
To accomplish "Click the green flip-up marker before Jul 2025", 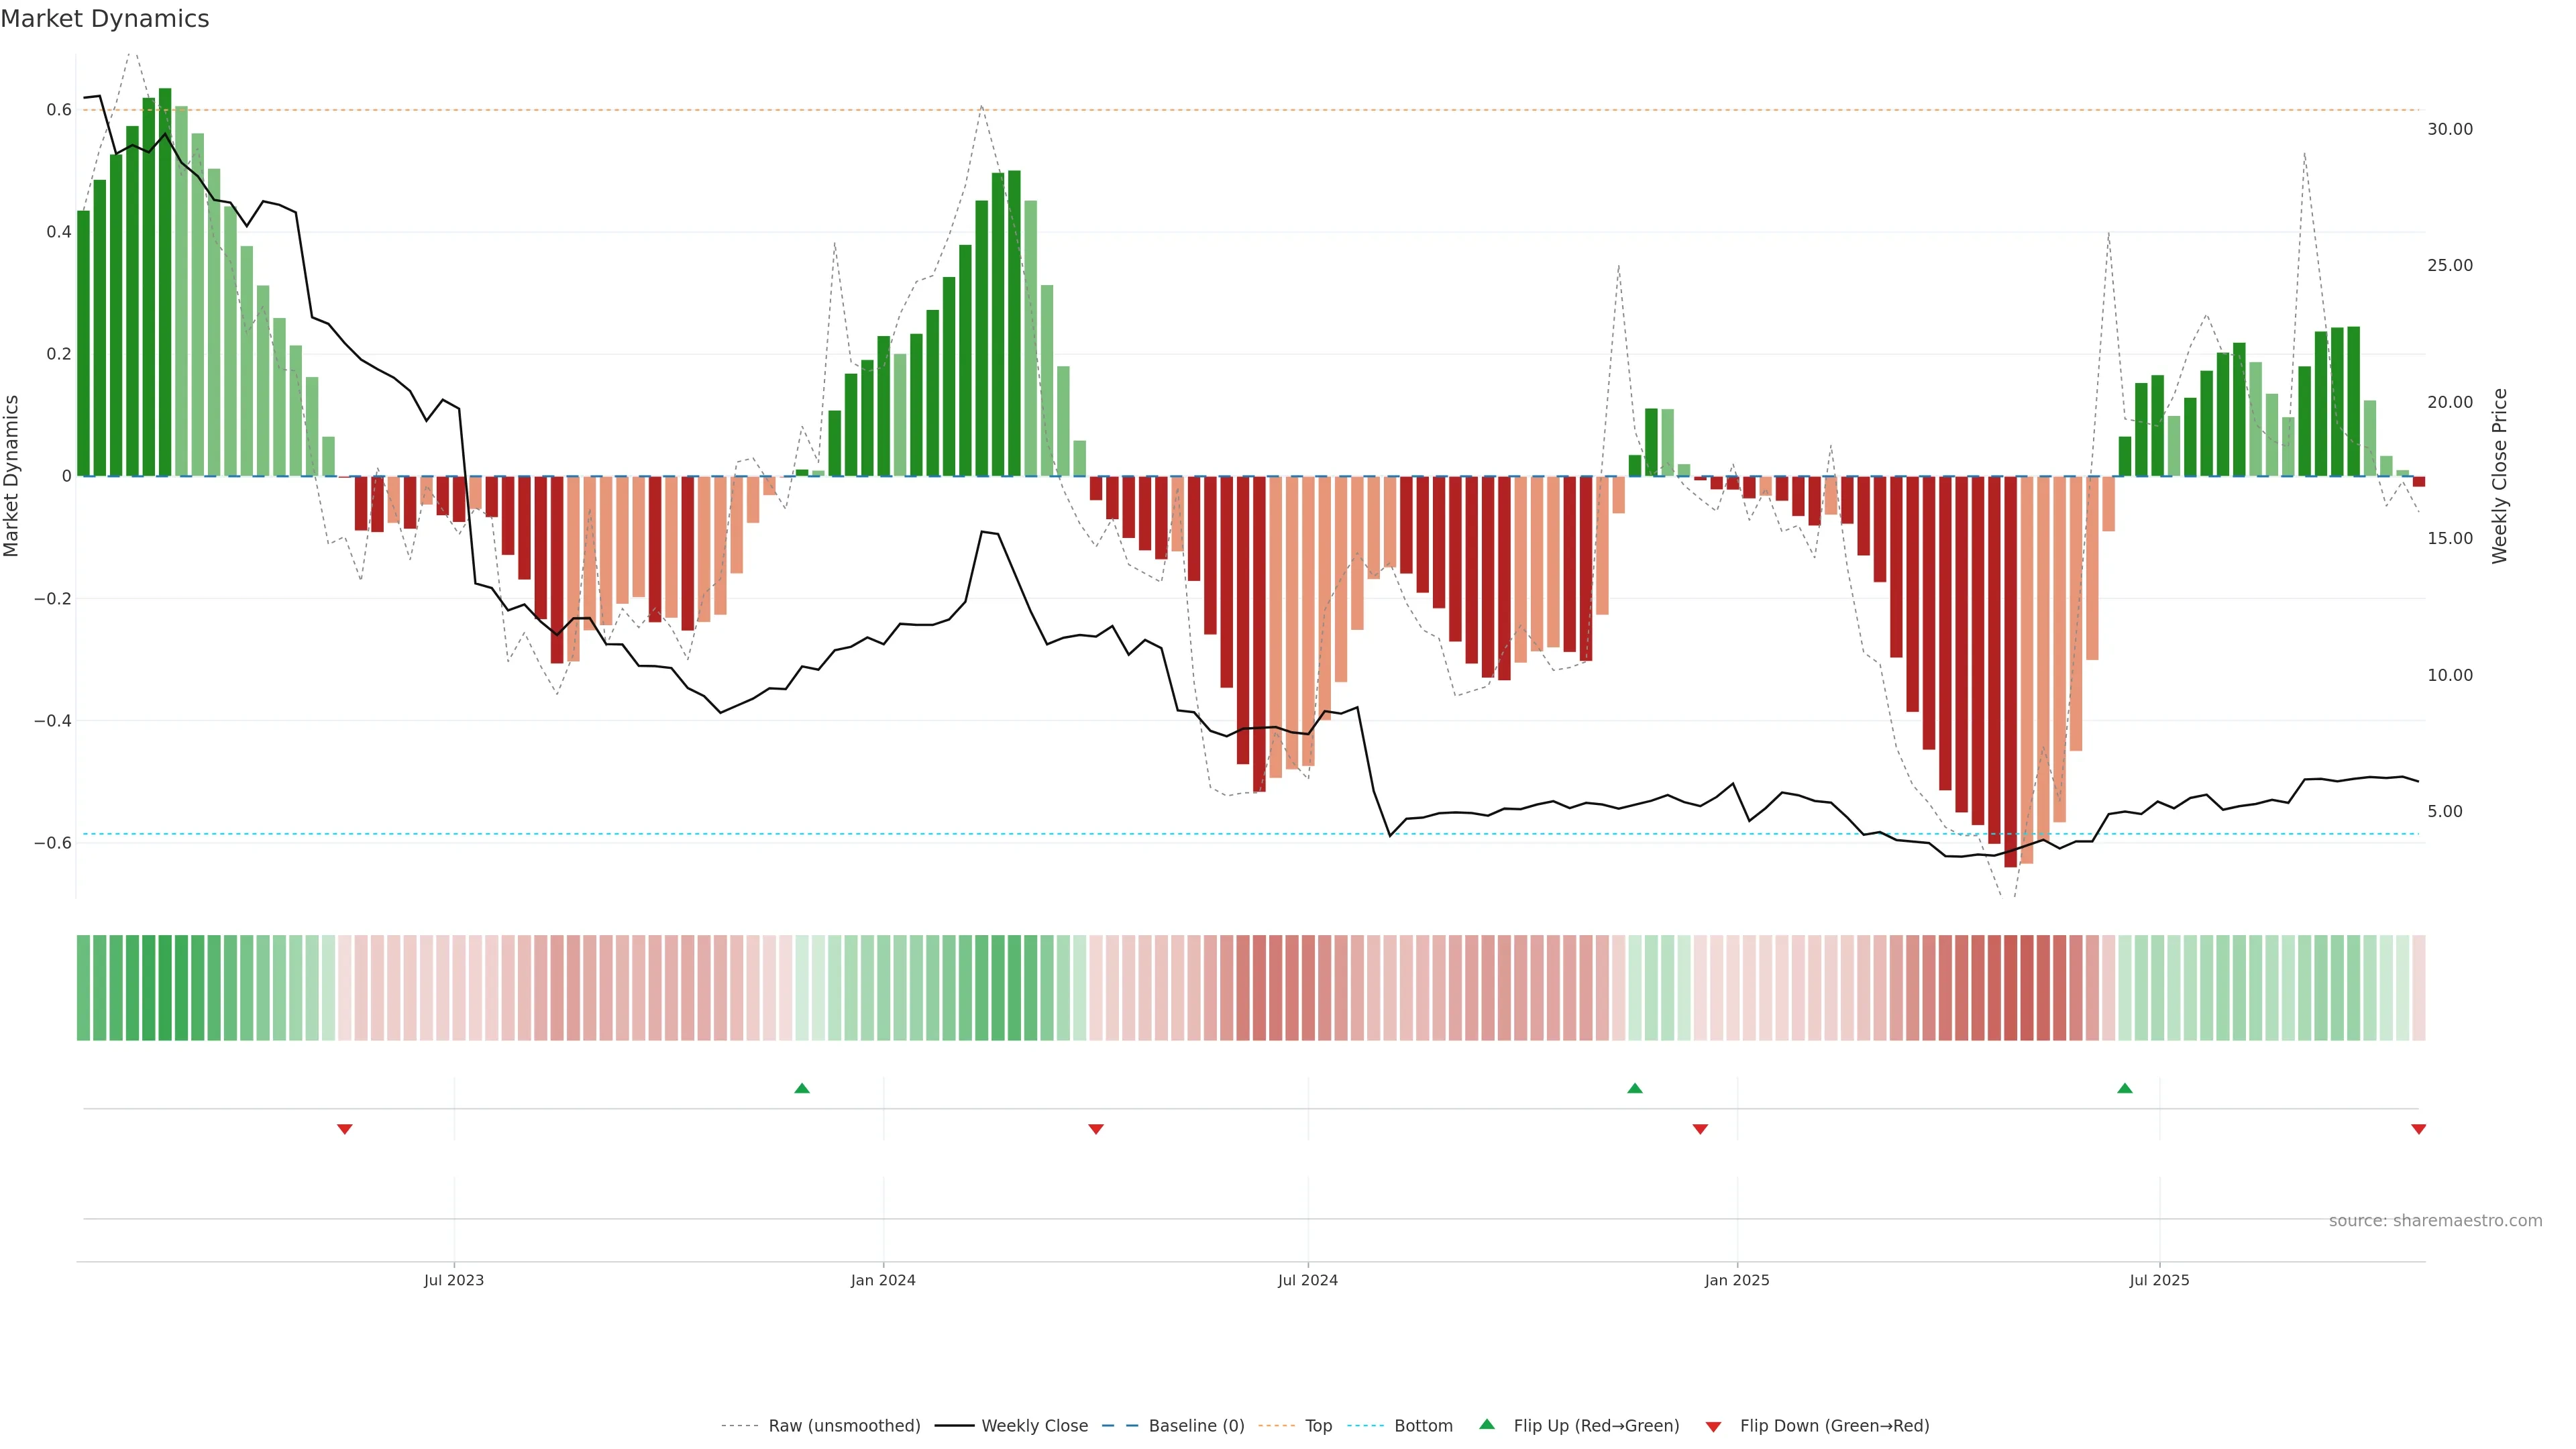I will [x=2125, y=1088].
